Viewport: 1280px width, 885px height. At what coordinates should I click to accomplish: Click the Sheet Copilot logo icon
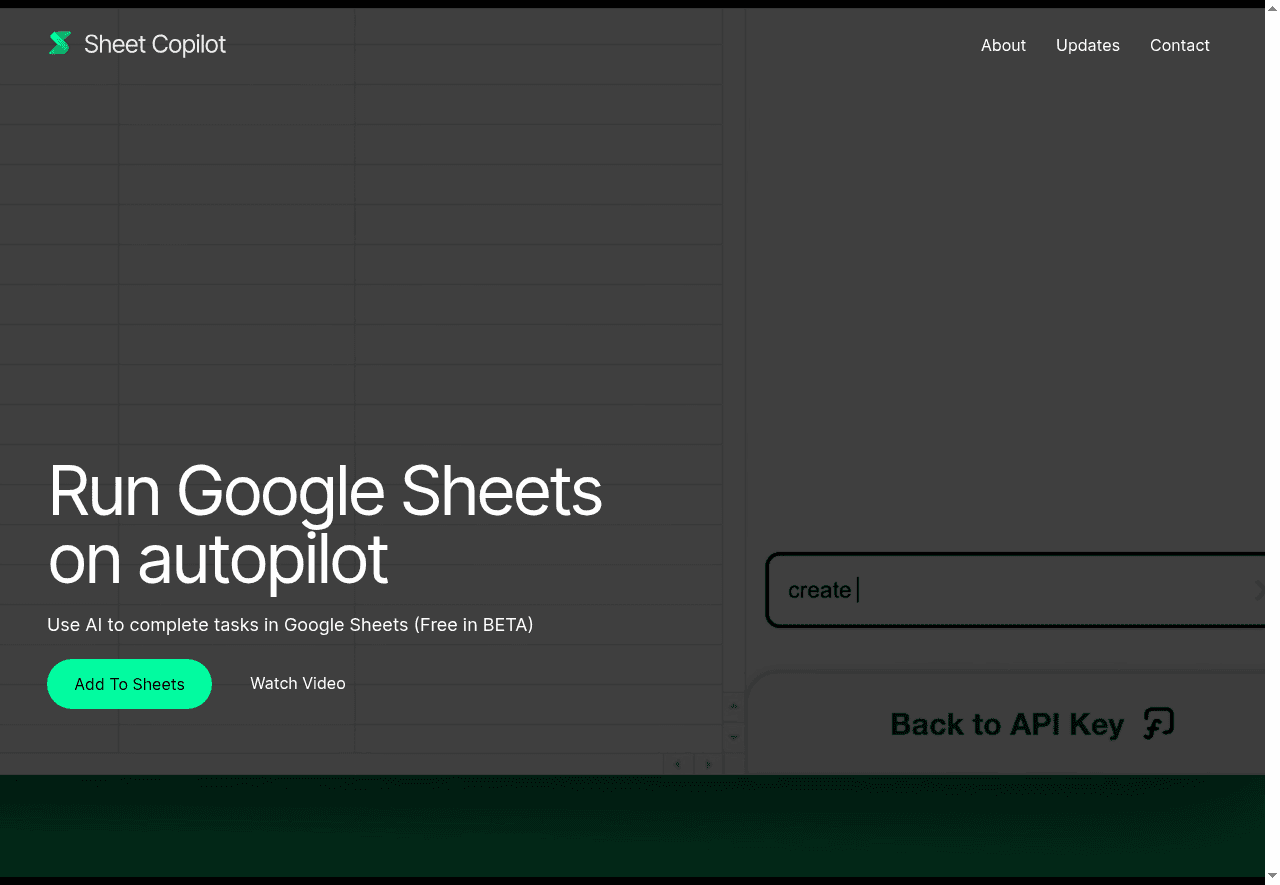click(x=59, y=43)
